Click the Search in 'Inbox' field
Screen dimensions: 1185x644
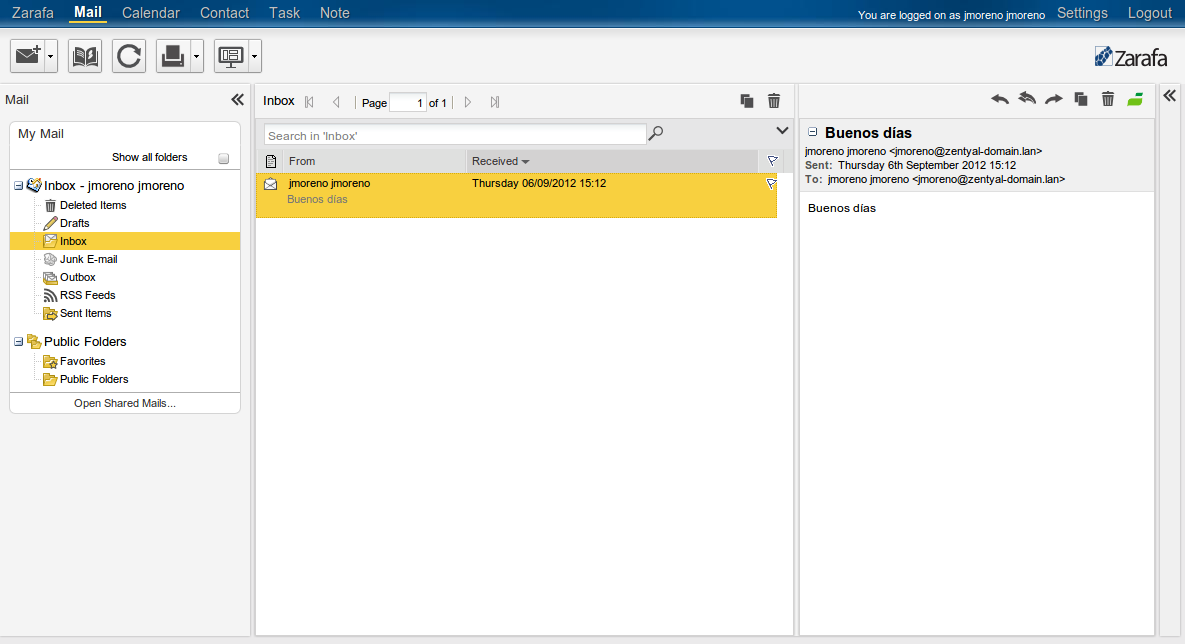(456, 135)
